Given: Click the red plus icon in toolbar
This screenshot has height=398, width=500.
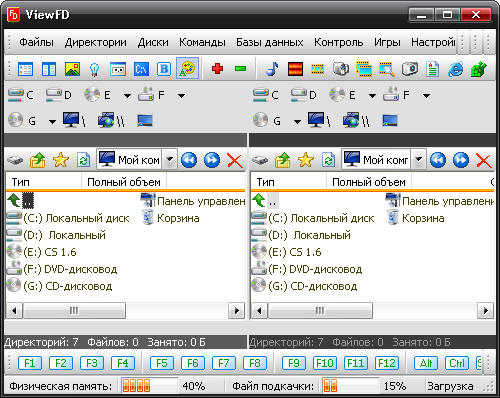Looking at the screenshot, I should pos(217,69).
